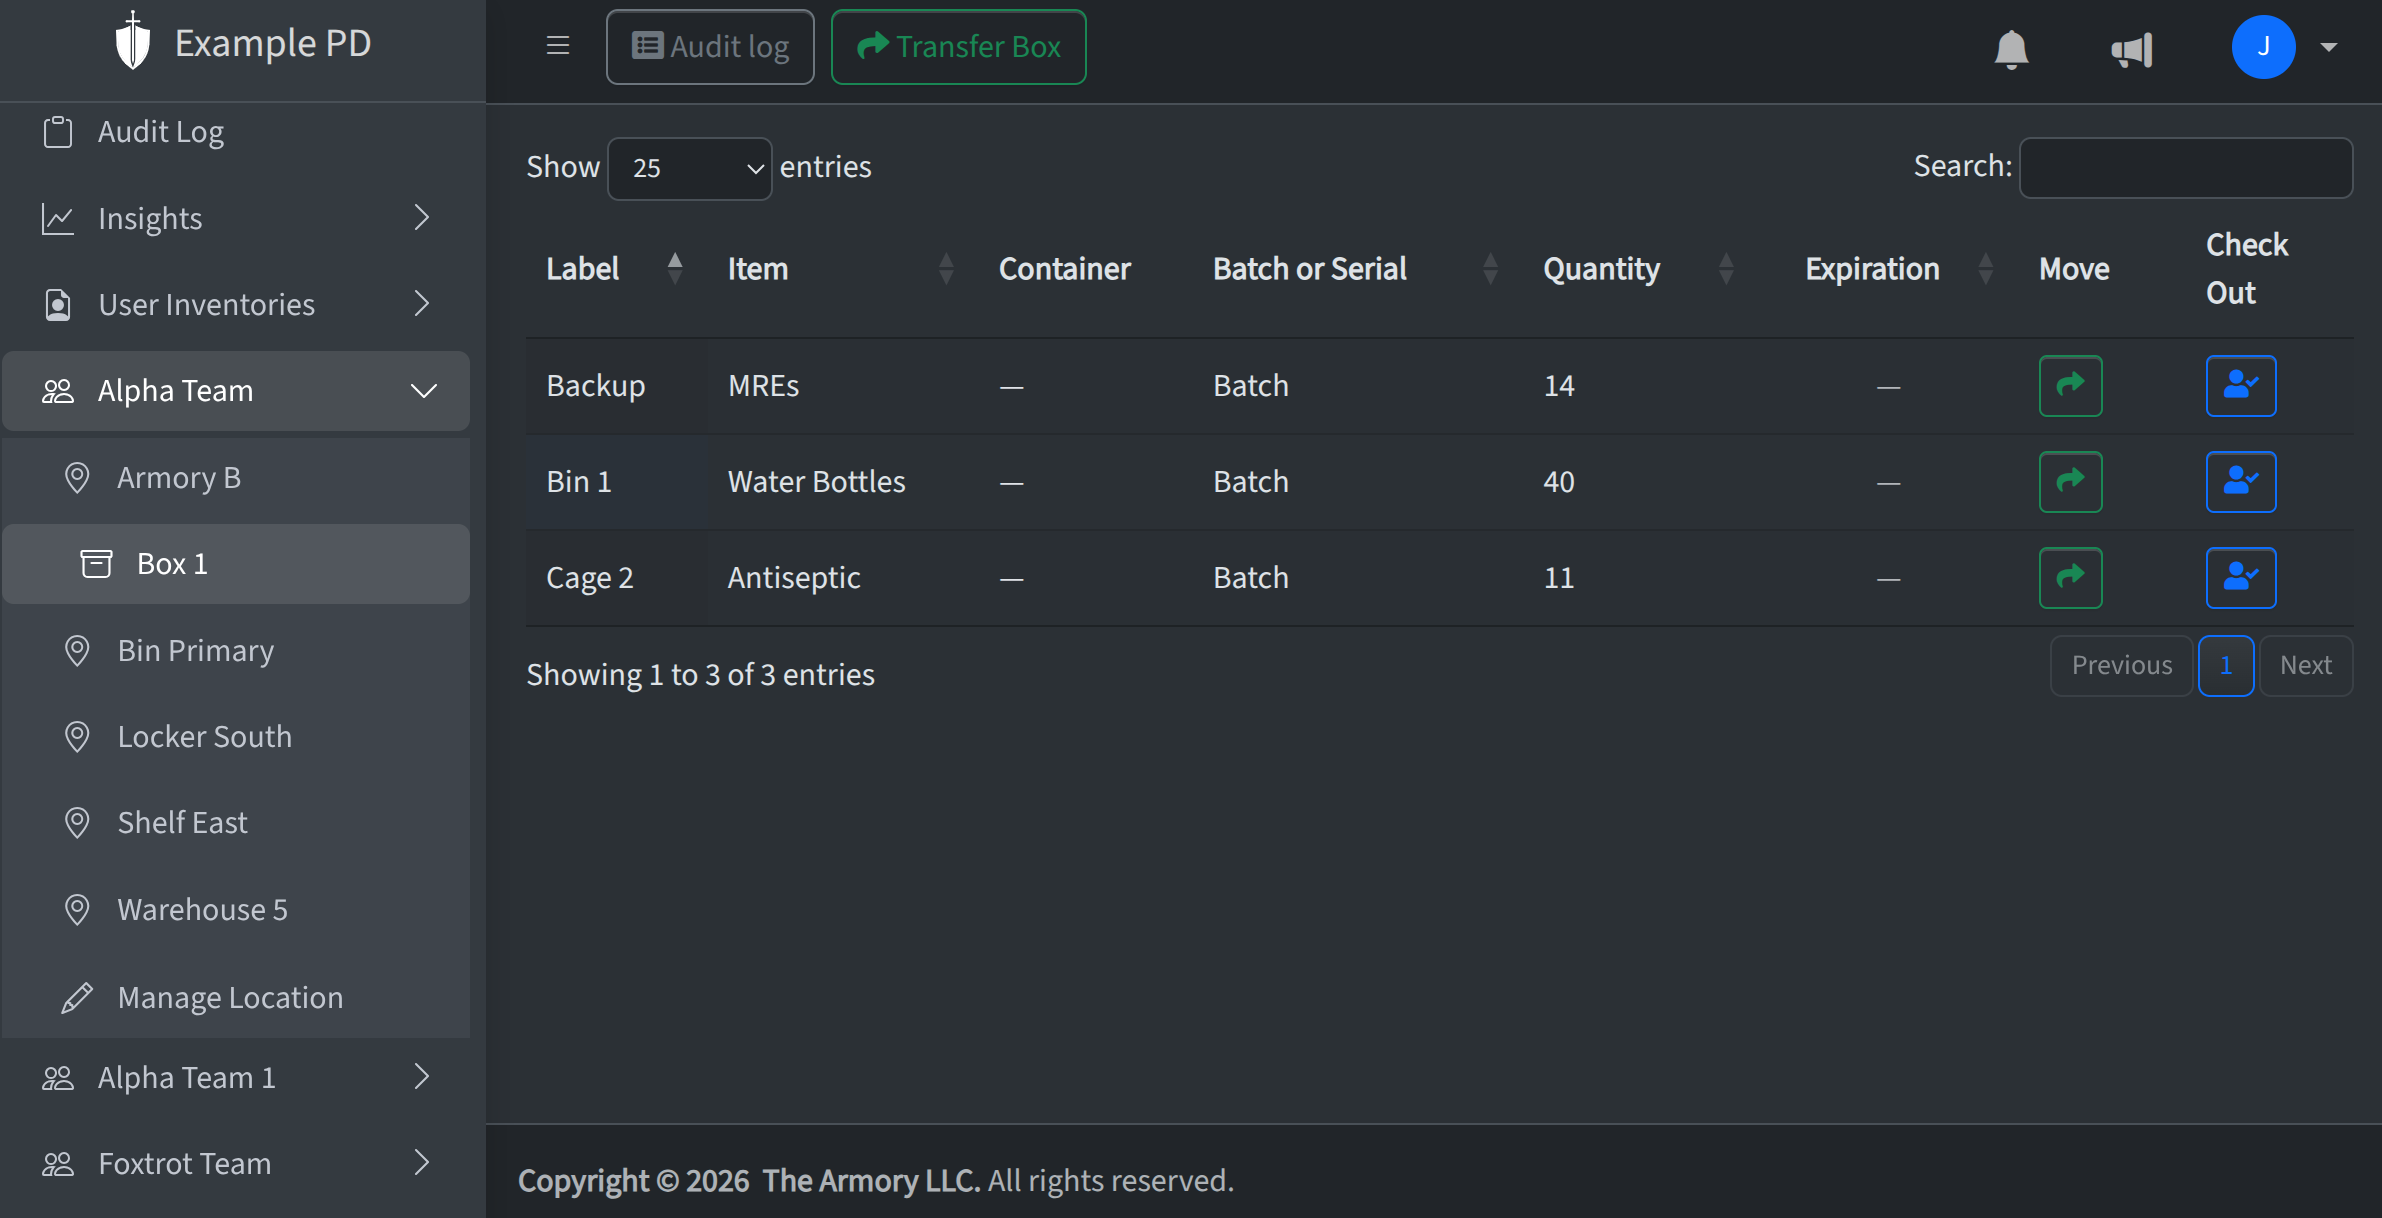Sort the table by the Quantity column

click(x=1600, y=268)
